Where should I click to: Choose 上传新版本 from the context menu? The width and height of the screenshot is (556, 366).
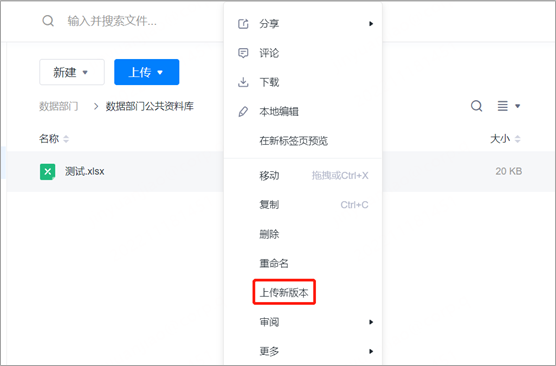click(284, 293)
